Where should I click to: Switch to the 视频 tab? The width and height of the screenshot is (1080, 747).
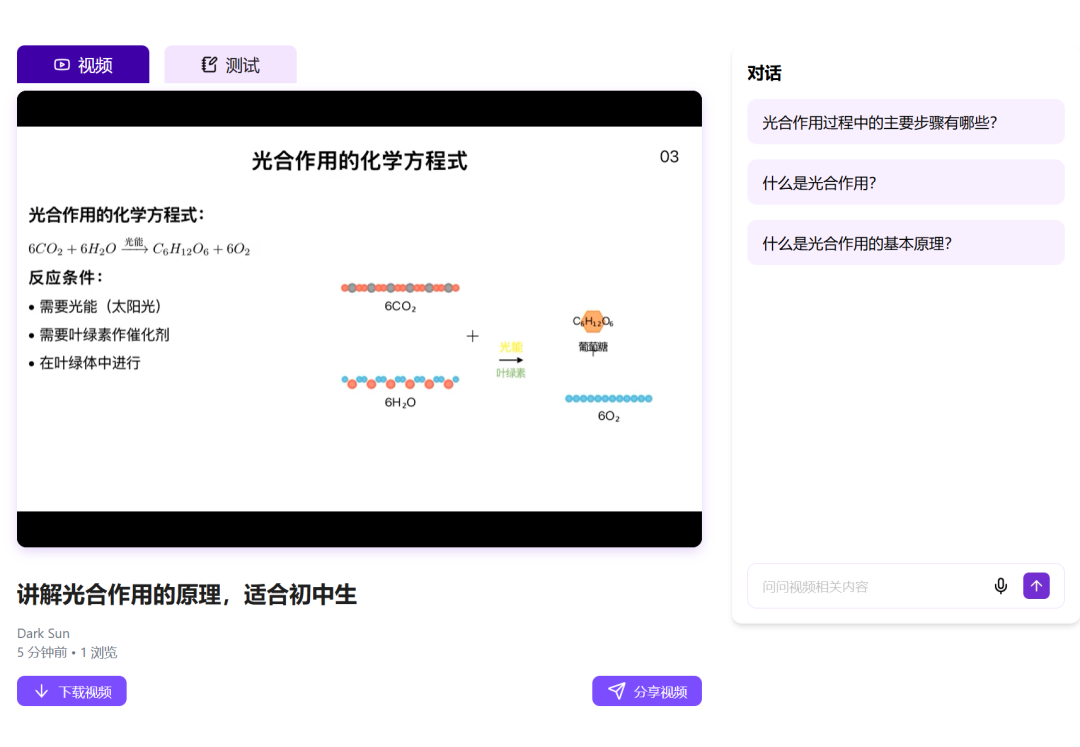[x=83, y=65]
